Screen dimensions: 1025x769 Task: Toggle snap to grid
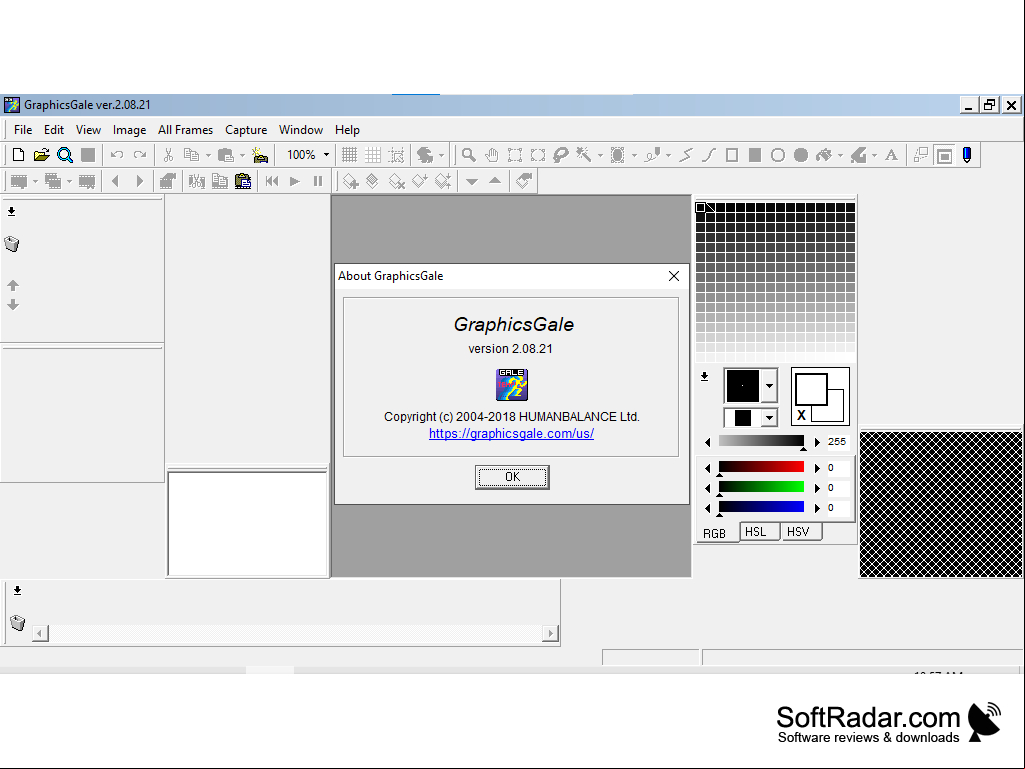pos(396,155)
